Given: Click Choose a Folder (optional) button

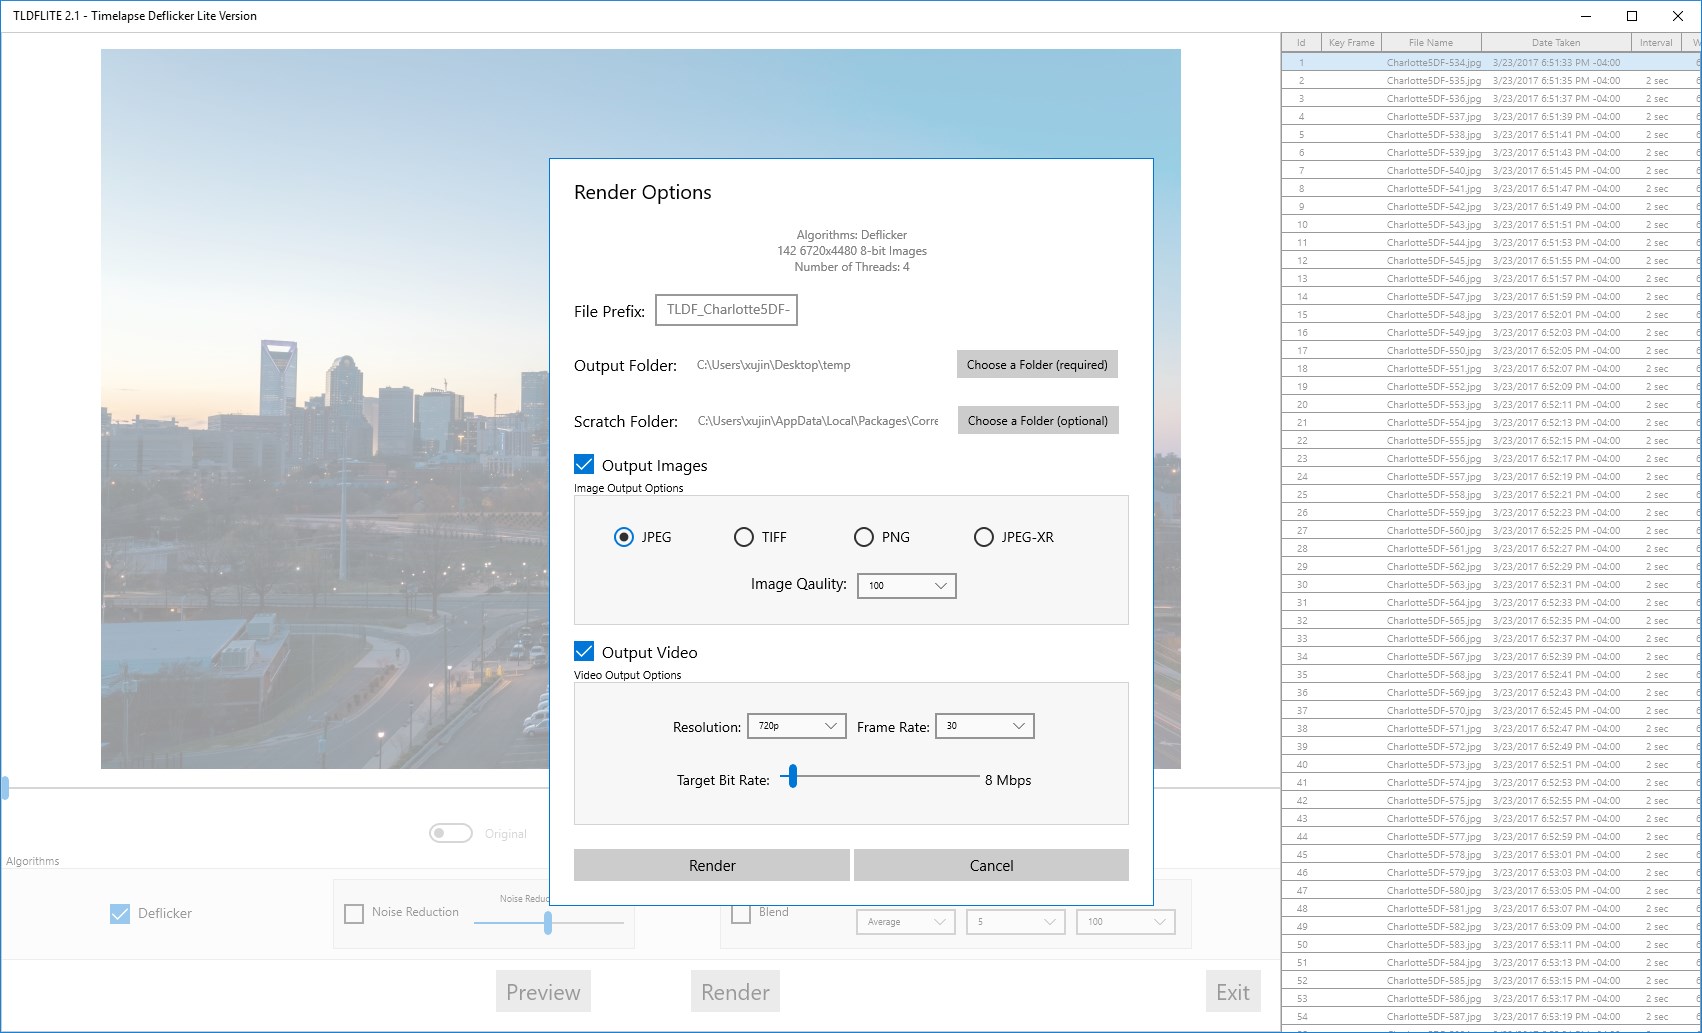Looking at the screenshot, I should point(1038,421).
